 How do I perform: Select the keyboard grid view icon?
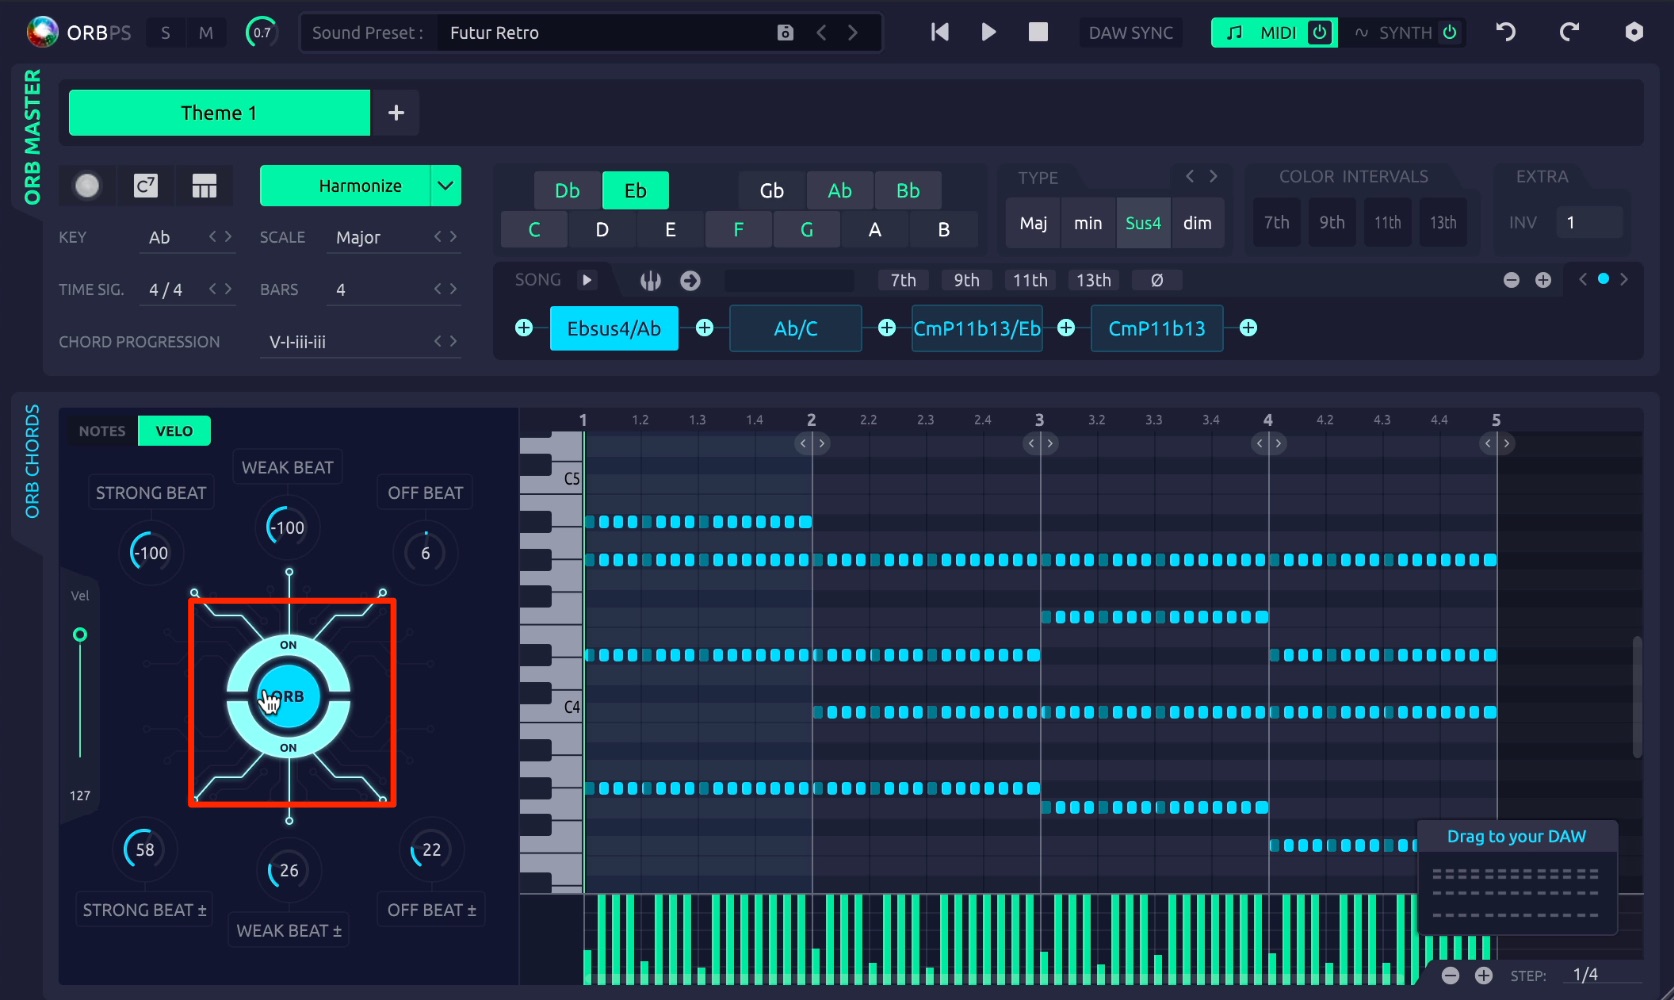tap(204, 186)
